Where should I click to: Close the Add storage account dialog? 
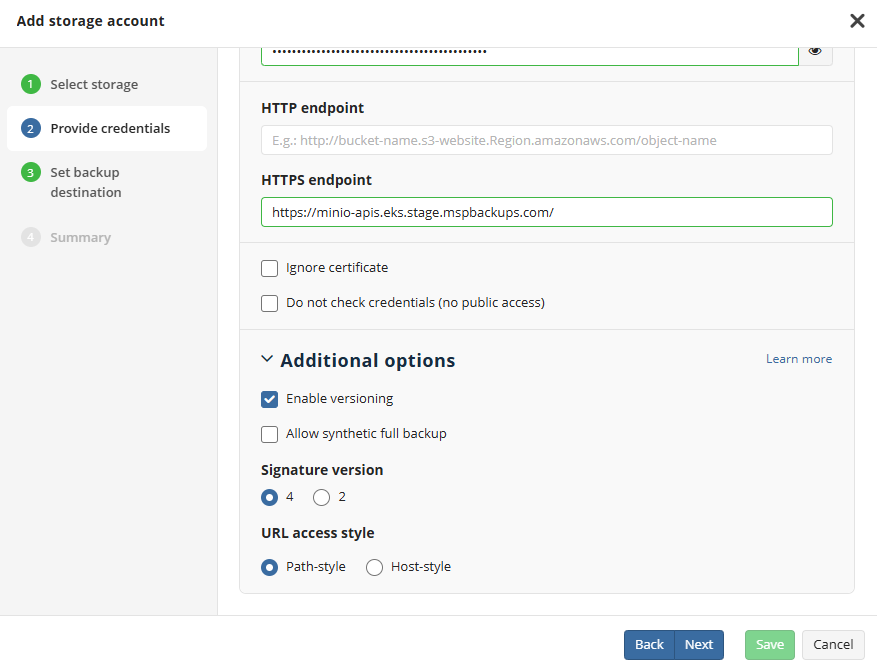pos(856,21)
